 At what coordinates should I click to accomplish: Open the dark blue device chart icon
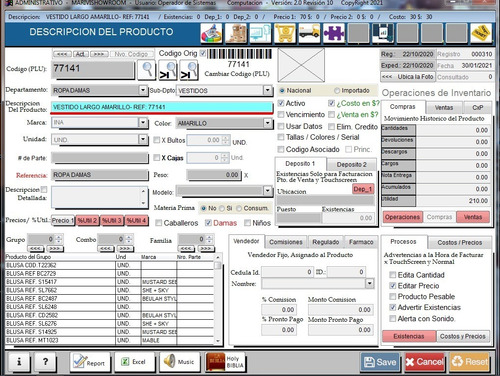383,33
